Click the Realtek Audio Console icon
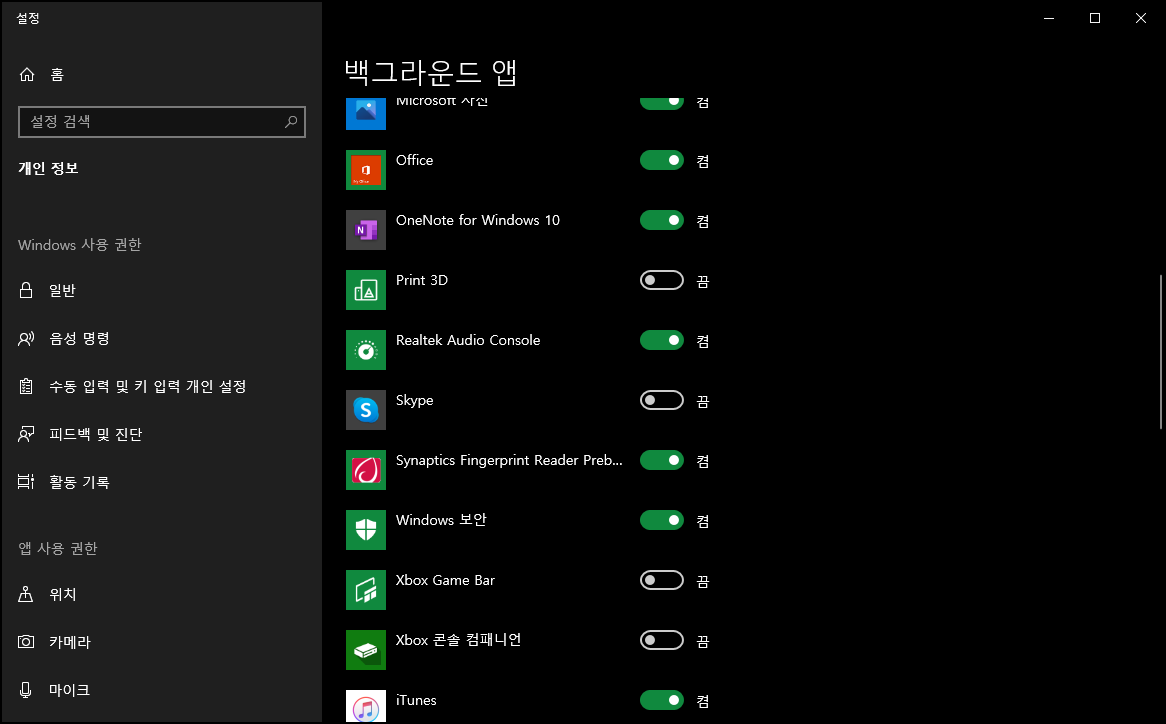The image size is (1166, 724). point(366,350)
